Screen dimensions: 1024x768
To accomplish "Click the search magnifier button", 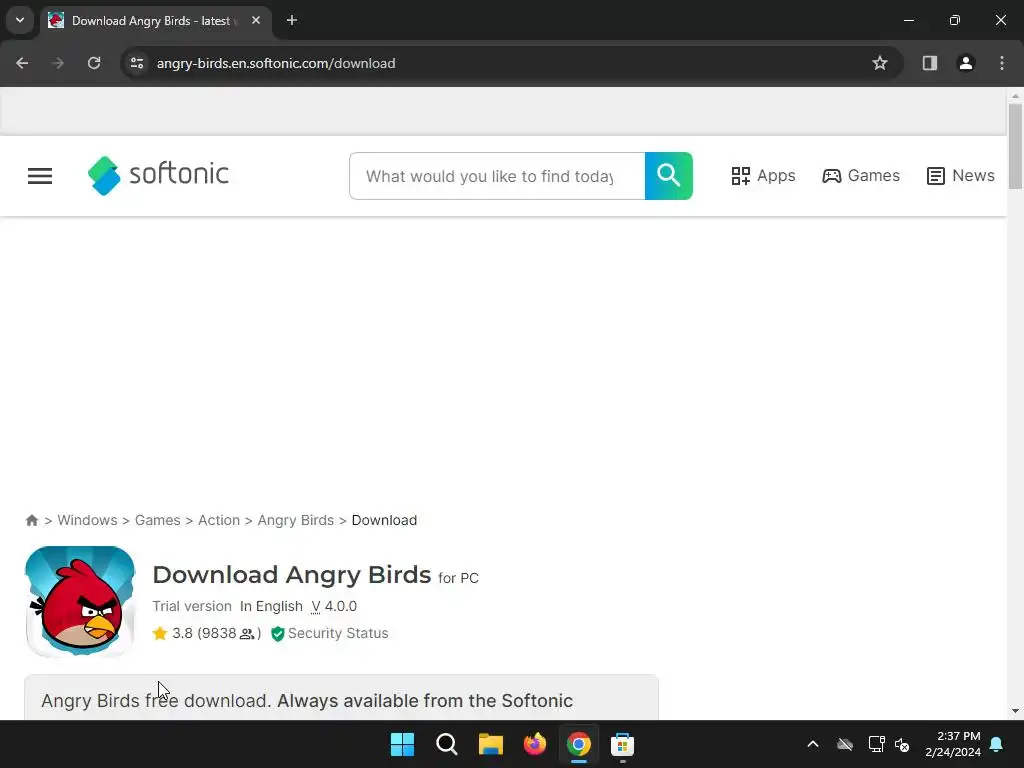I will 669,176.
